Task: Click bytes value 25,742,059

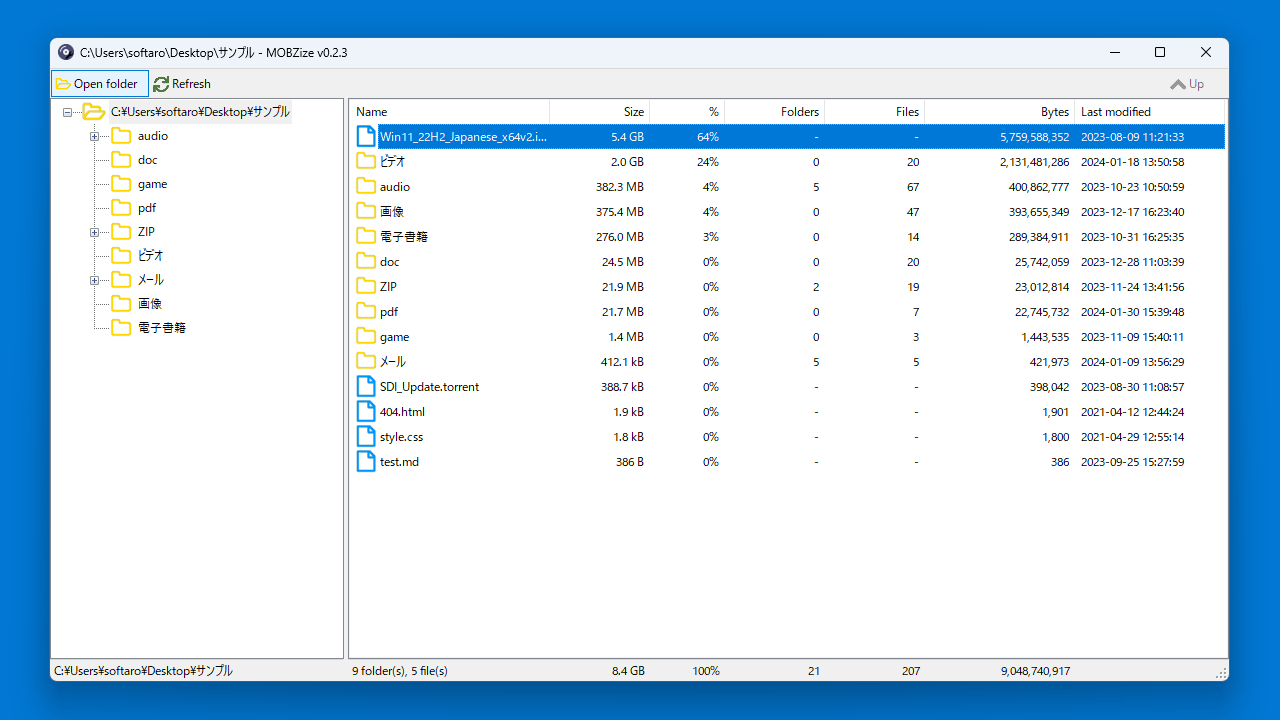Action: [1042, 262]
